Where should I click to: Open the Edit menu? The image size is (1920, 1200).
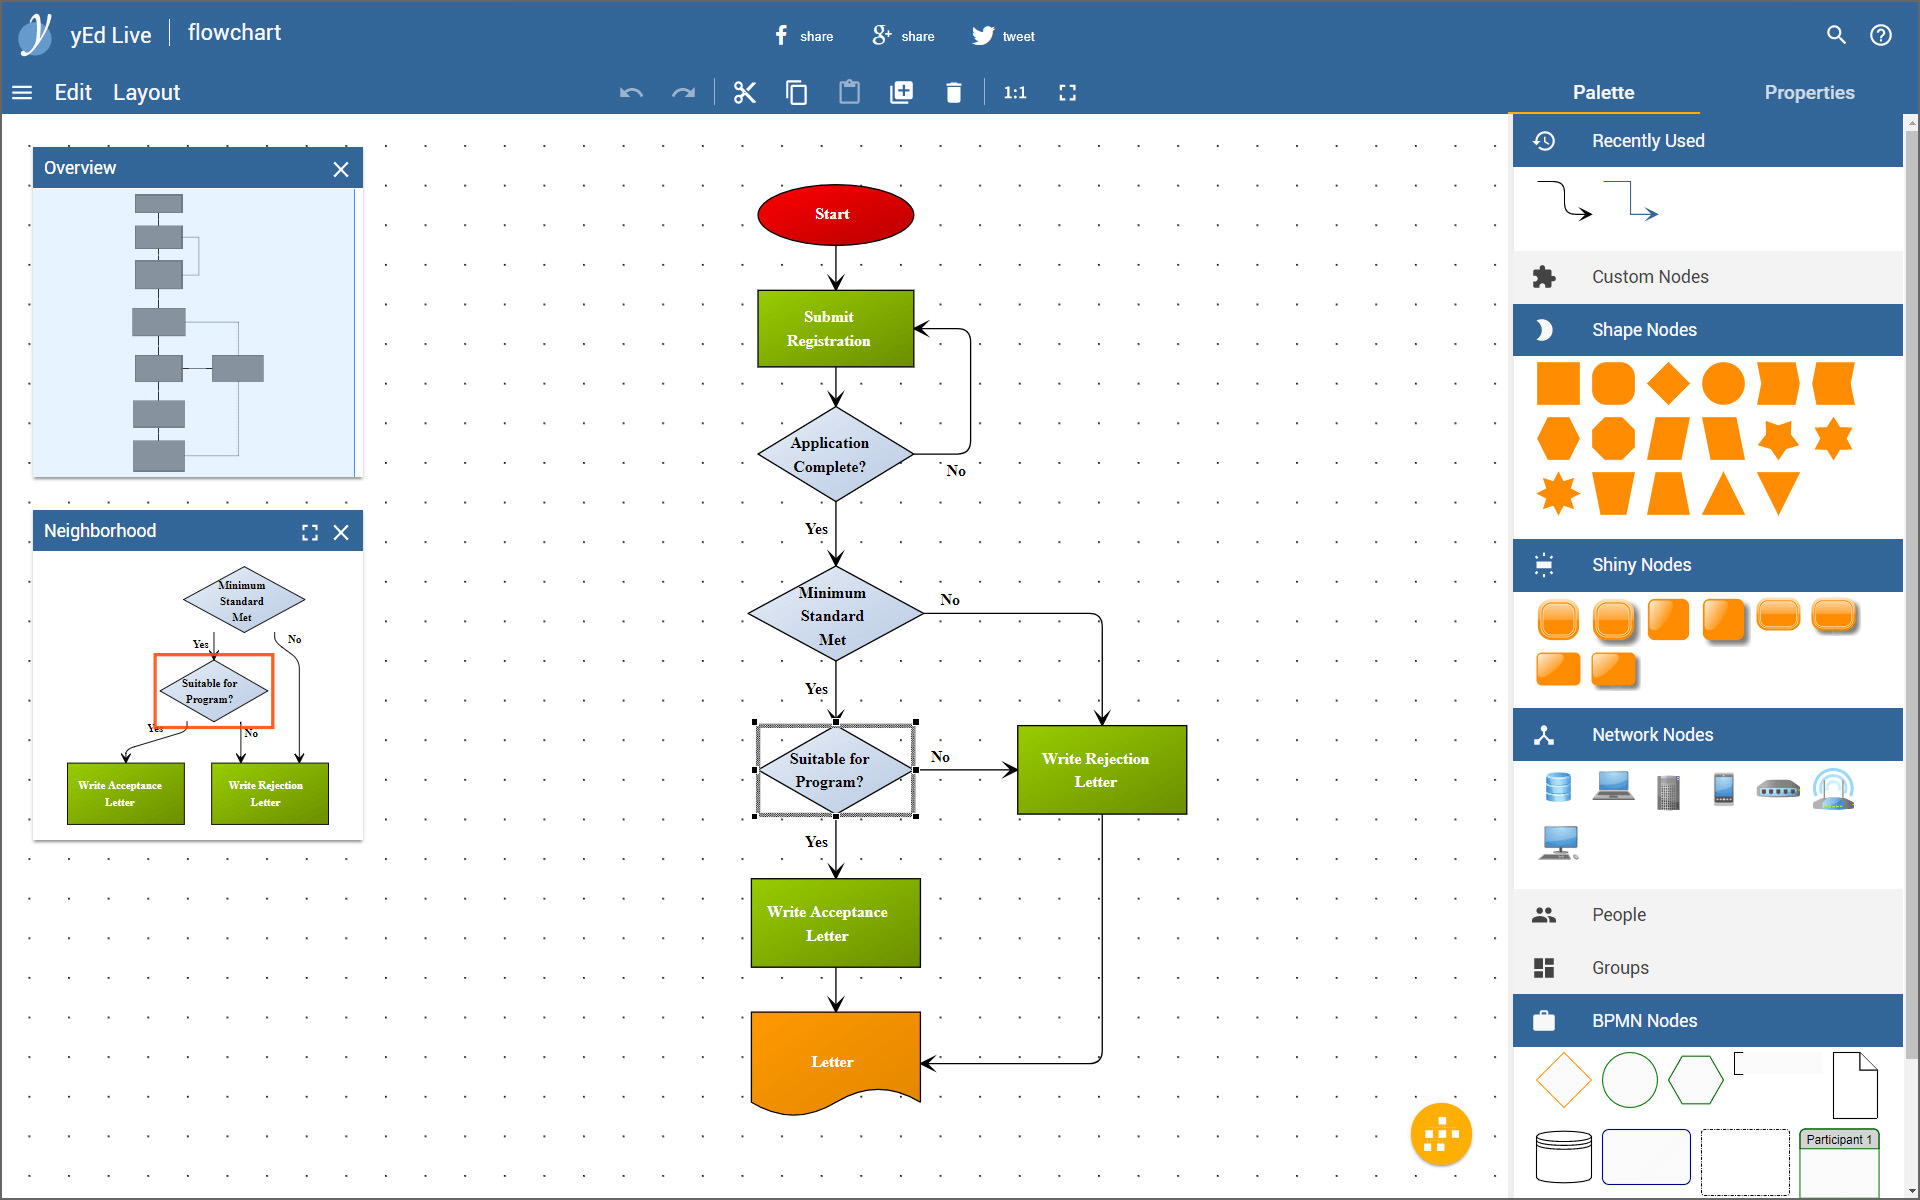(x=72, y=93)
